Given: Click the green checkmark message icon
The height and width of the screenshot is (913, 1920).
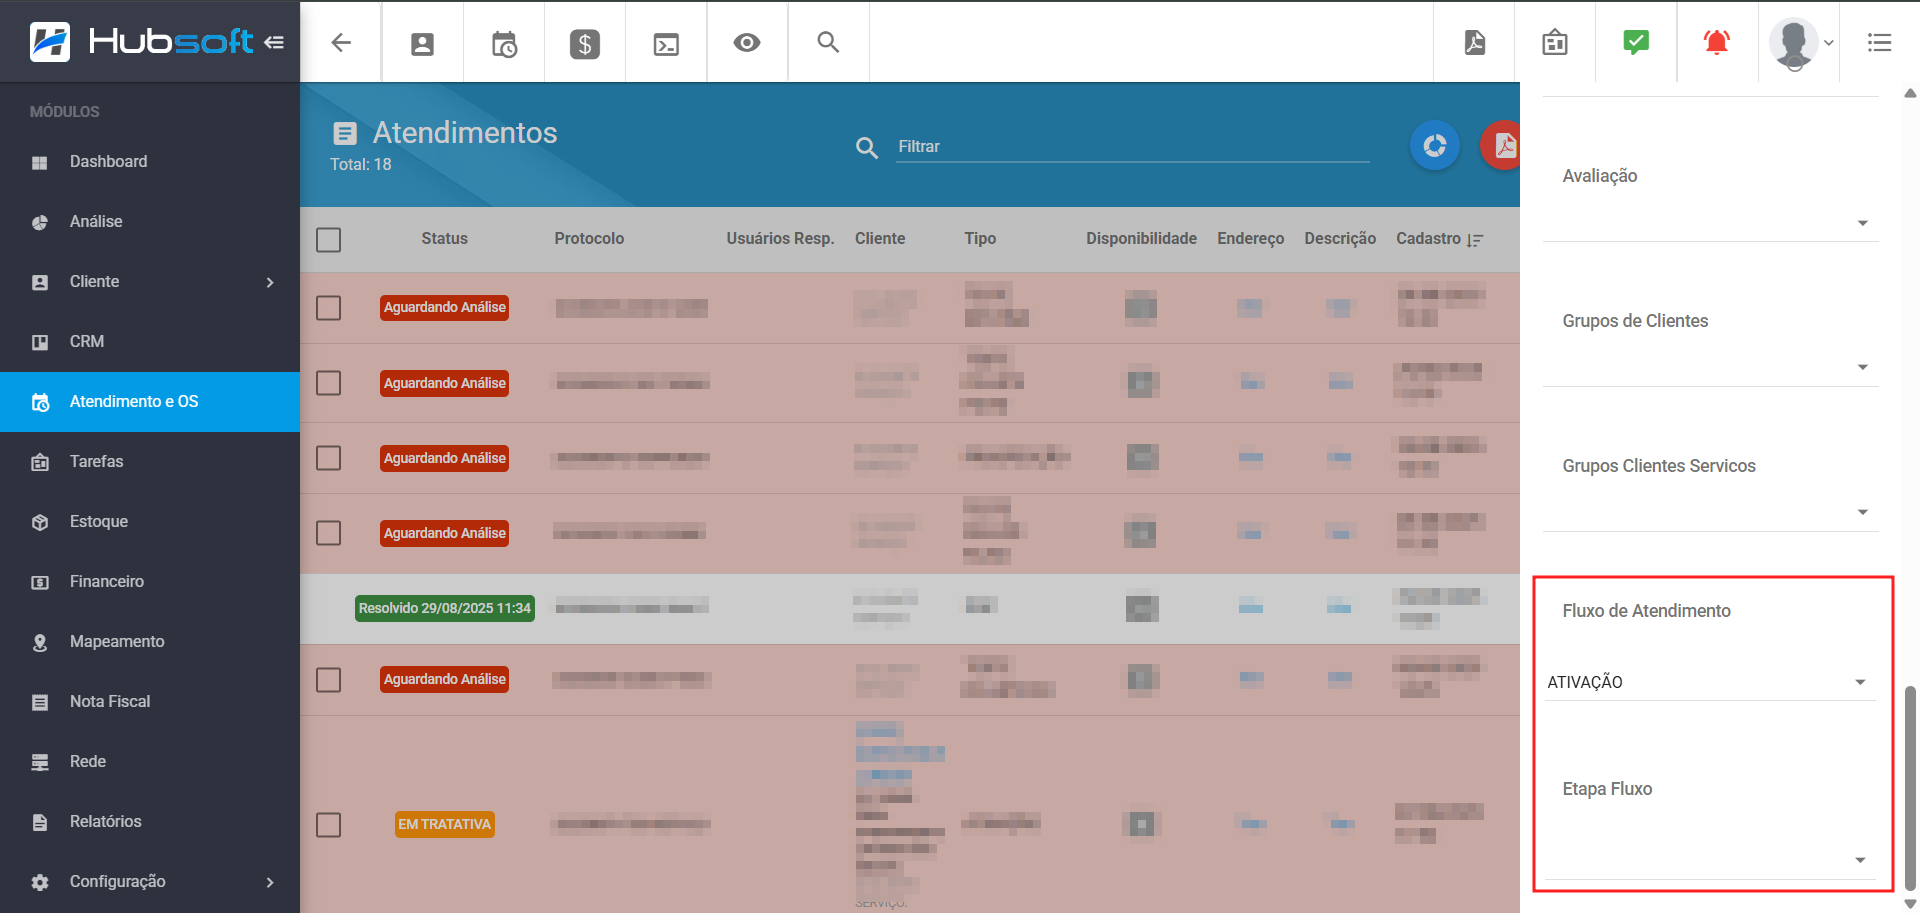Looking at the screenshot, I should click(1635, 42).
